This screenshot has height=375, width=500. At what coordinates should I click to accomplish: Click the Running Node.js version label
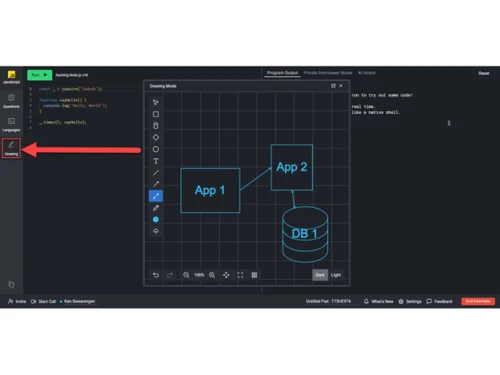[x=72, y=75]
